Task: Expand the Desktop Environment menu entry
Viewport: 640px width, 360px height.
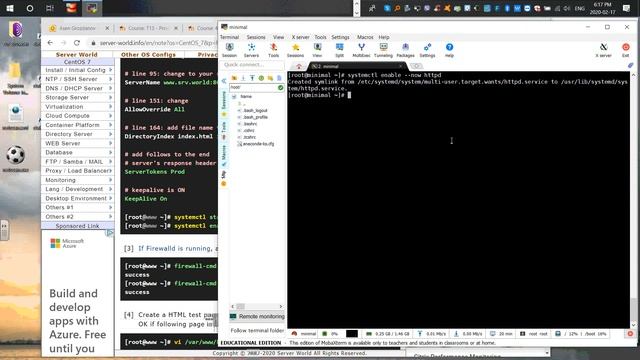Action: coord(78,198)
